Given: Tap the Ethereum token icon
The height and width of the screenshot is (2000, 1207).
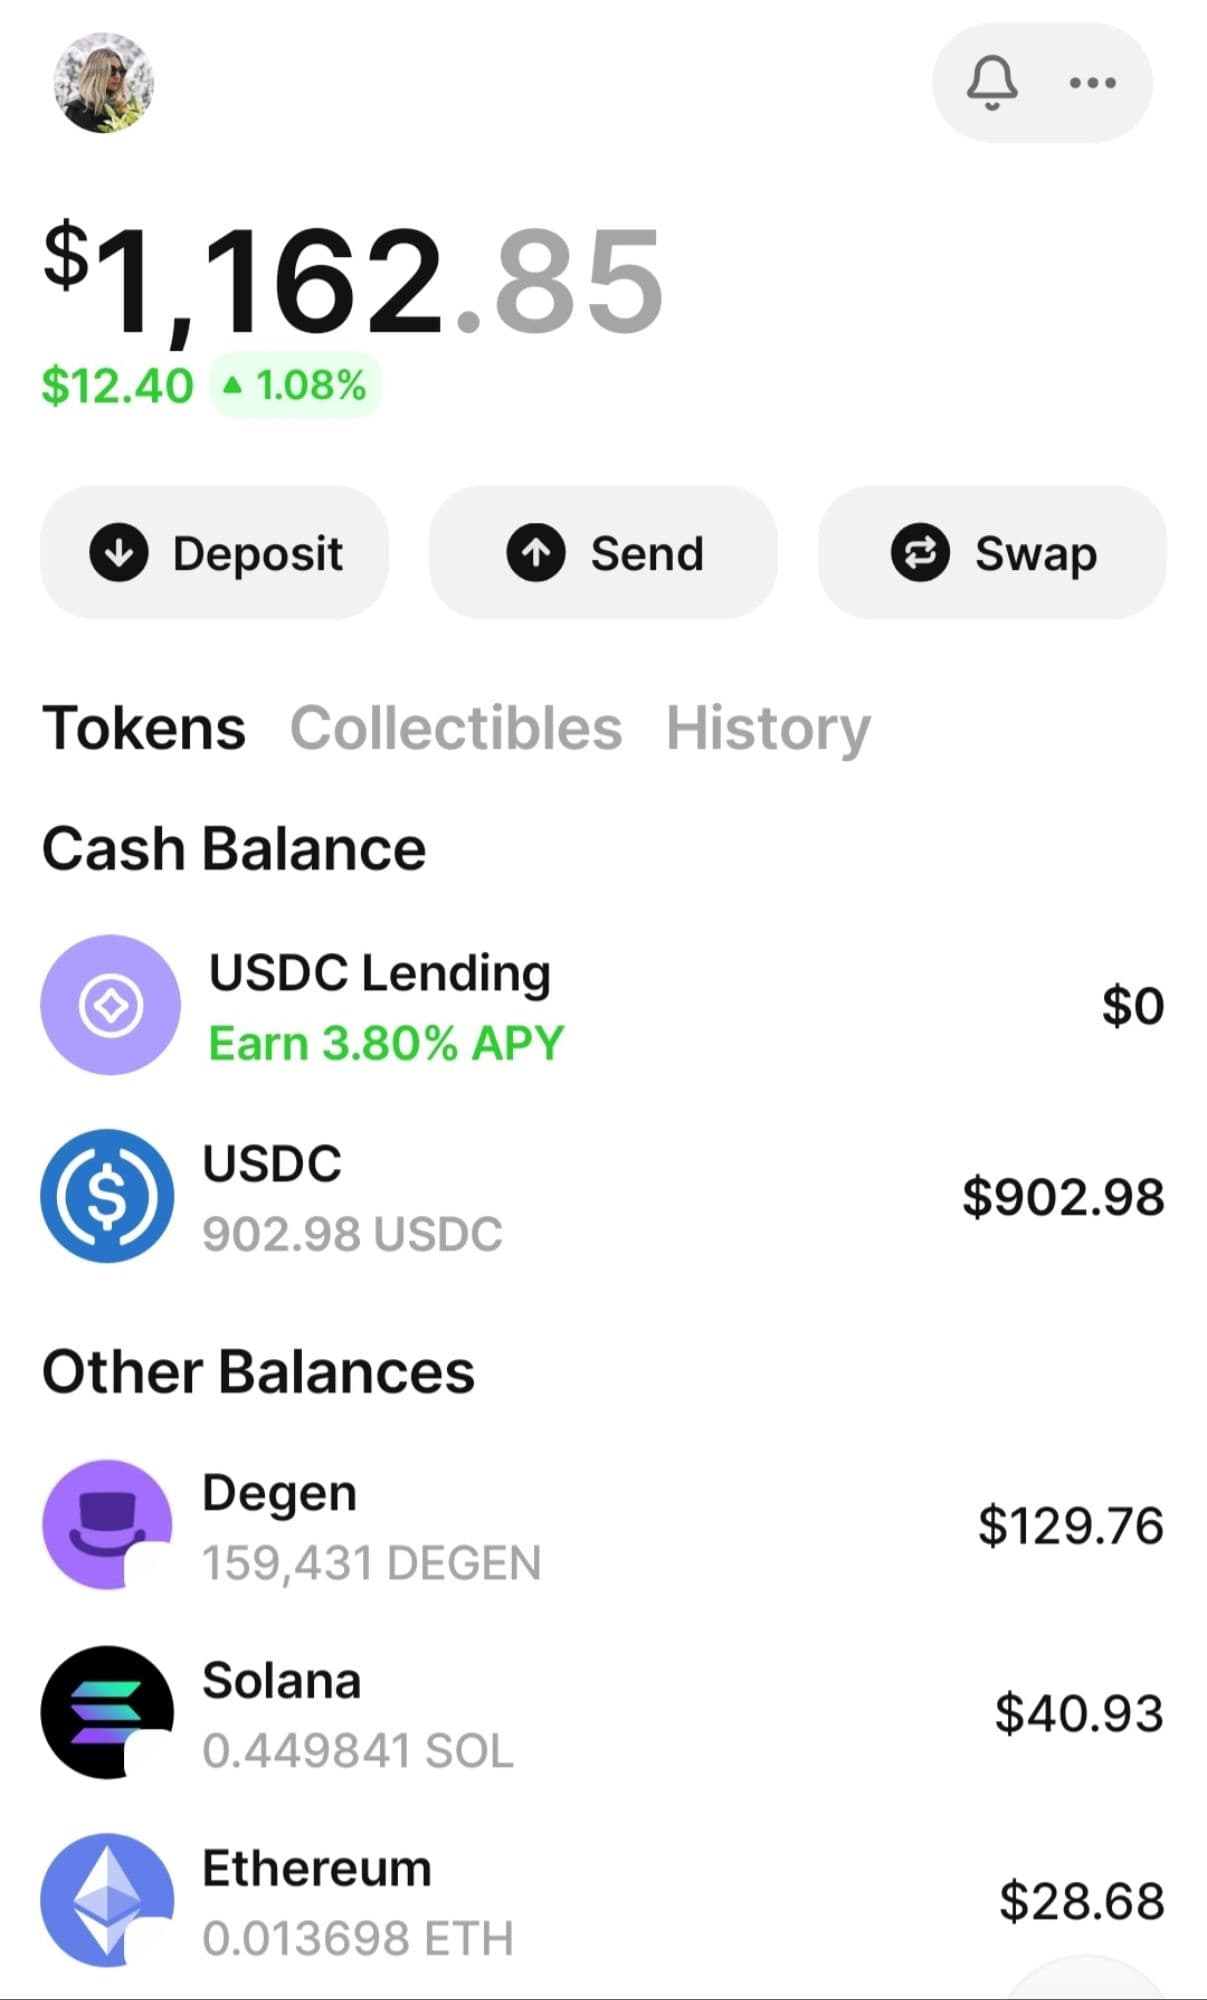Looking at the screenshot, I should point(107,1899).
